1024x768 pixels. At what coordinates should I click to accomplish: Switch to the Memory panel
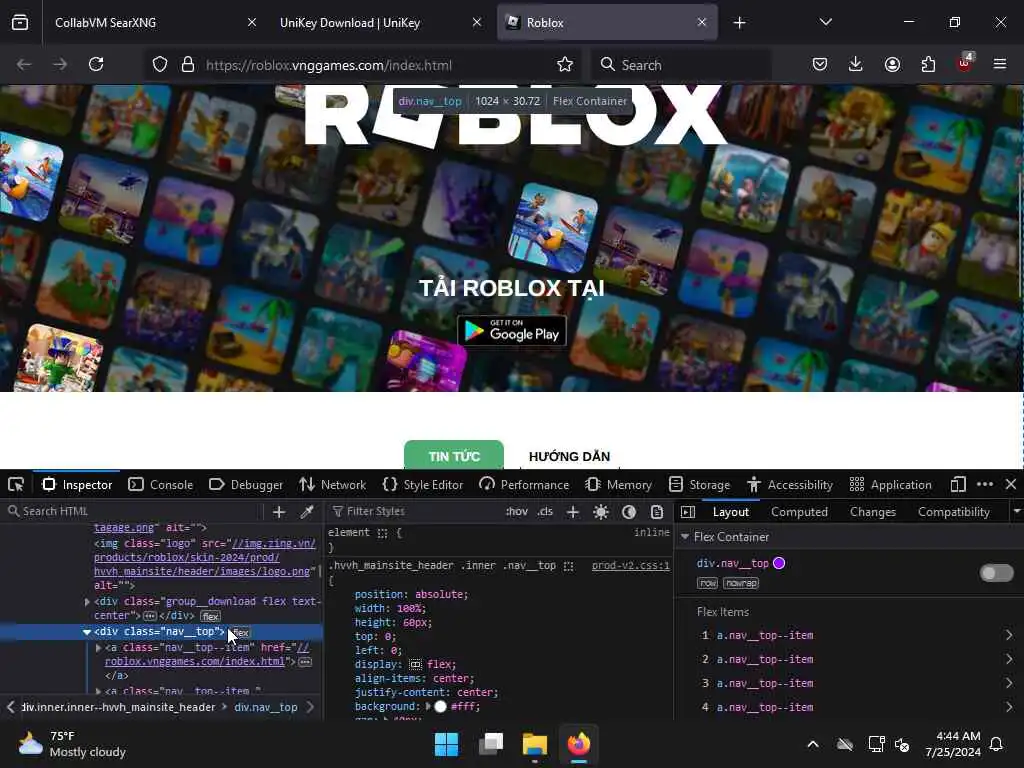coord(618,485)
